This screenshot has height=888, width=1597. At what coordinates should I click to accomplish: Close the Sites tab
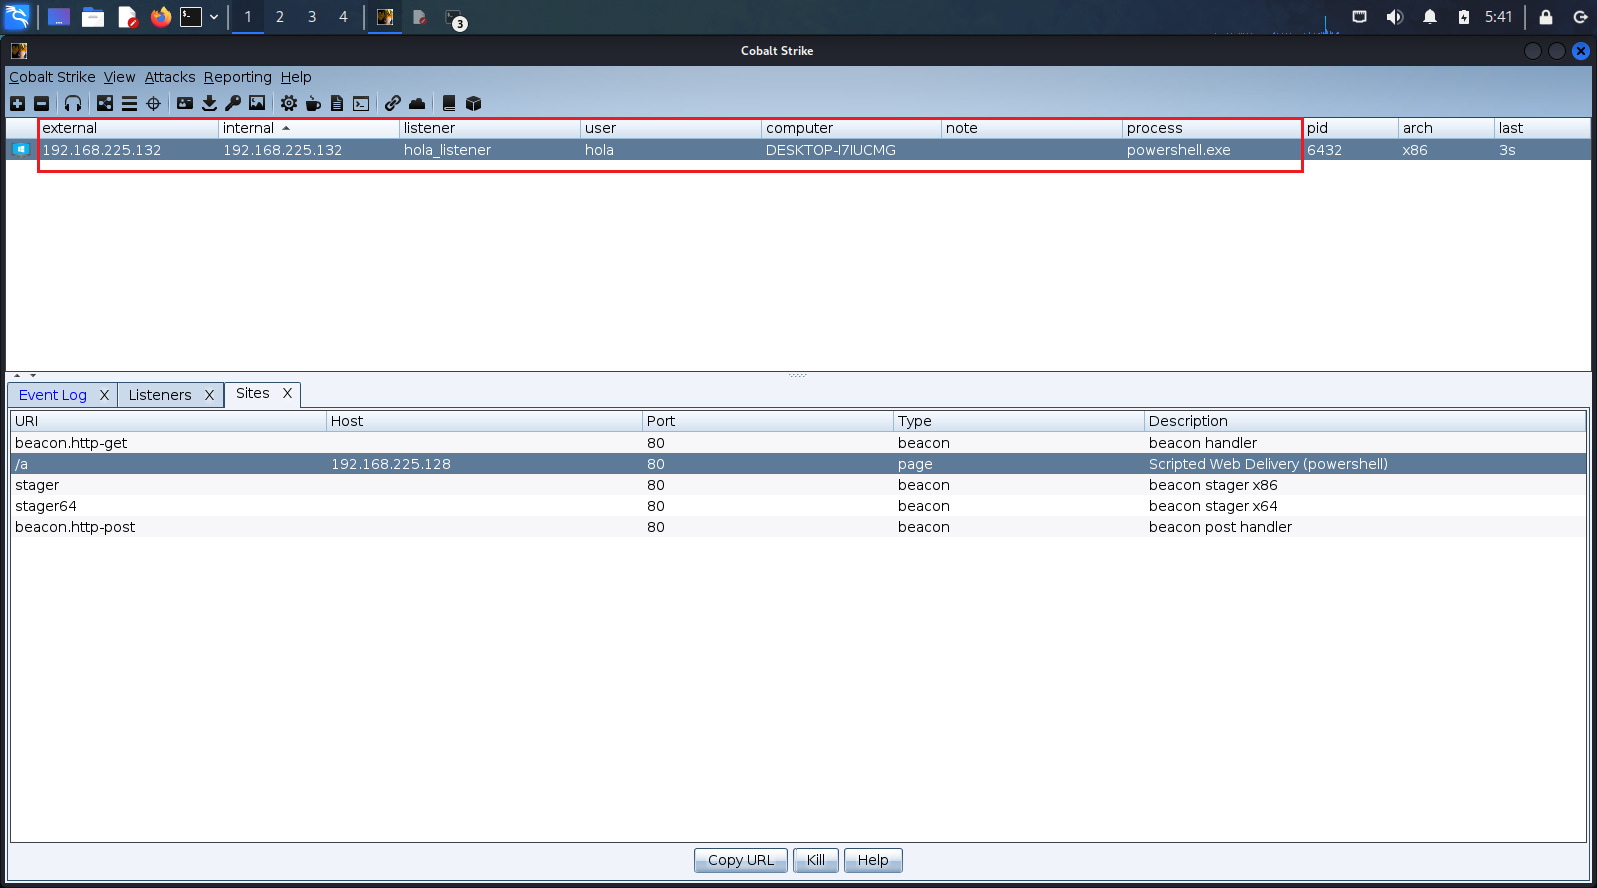[x=287, y=393]
